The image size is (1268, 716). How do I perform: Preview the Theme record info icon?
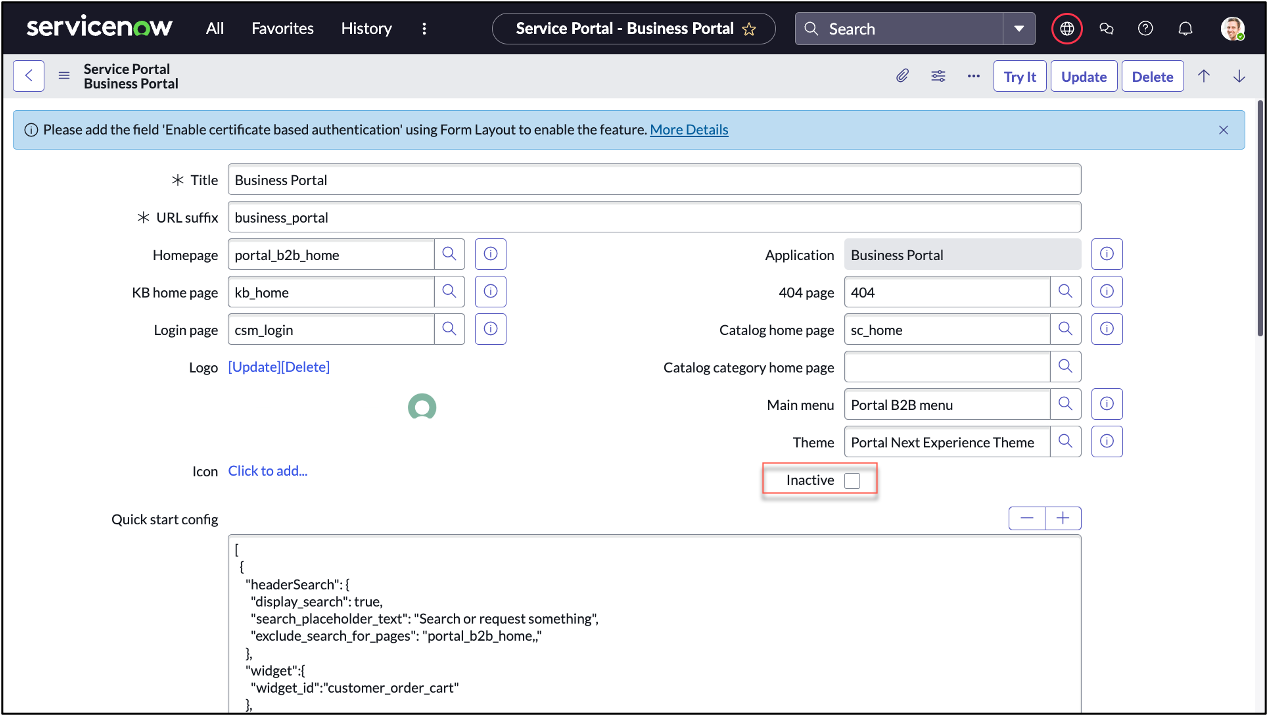point(1107,442)
